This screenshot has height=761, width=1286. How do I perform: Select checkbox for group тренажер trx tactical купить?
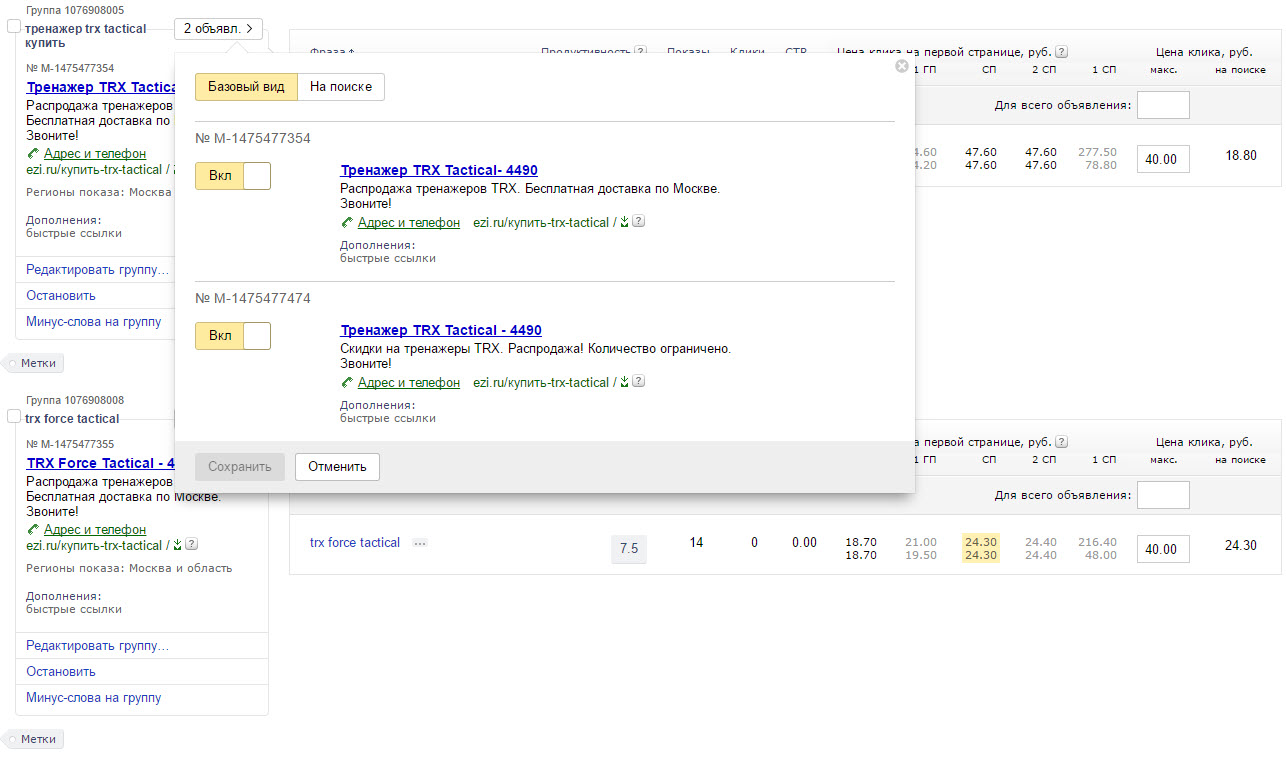coord(14,26)
